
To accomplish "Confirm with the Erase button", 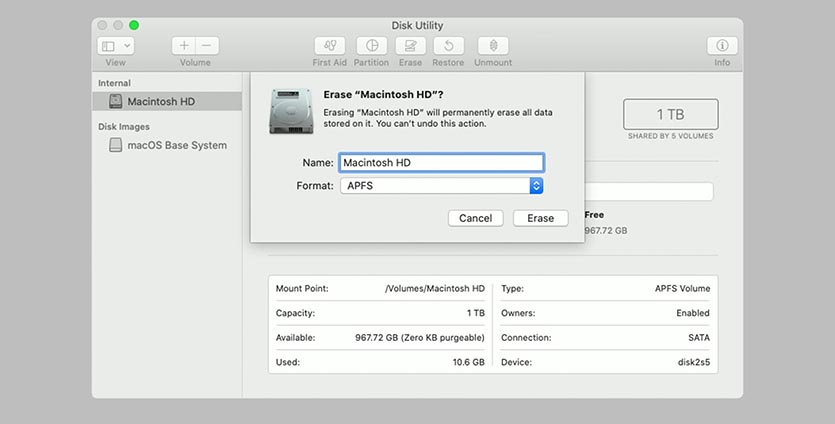I will pyautogui.click(x=540, y=218).
